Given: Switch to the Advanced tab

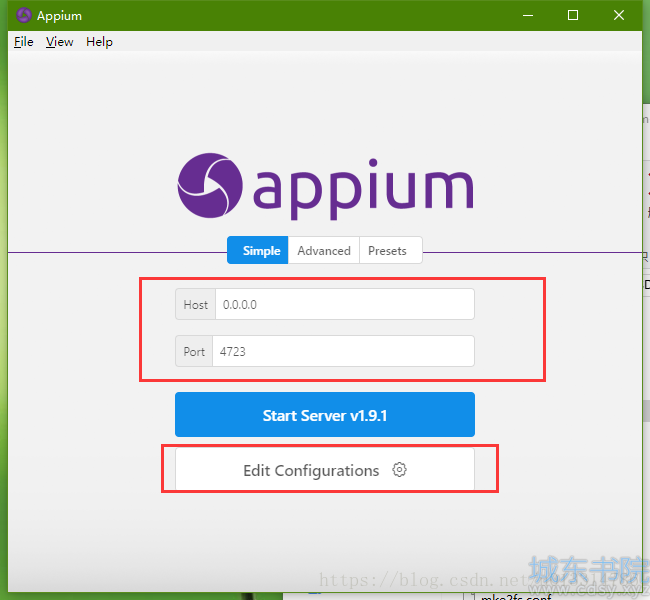Looking at the screenshot, I should coord(324,250).
